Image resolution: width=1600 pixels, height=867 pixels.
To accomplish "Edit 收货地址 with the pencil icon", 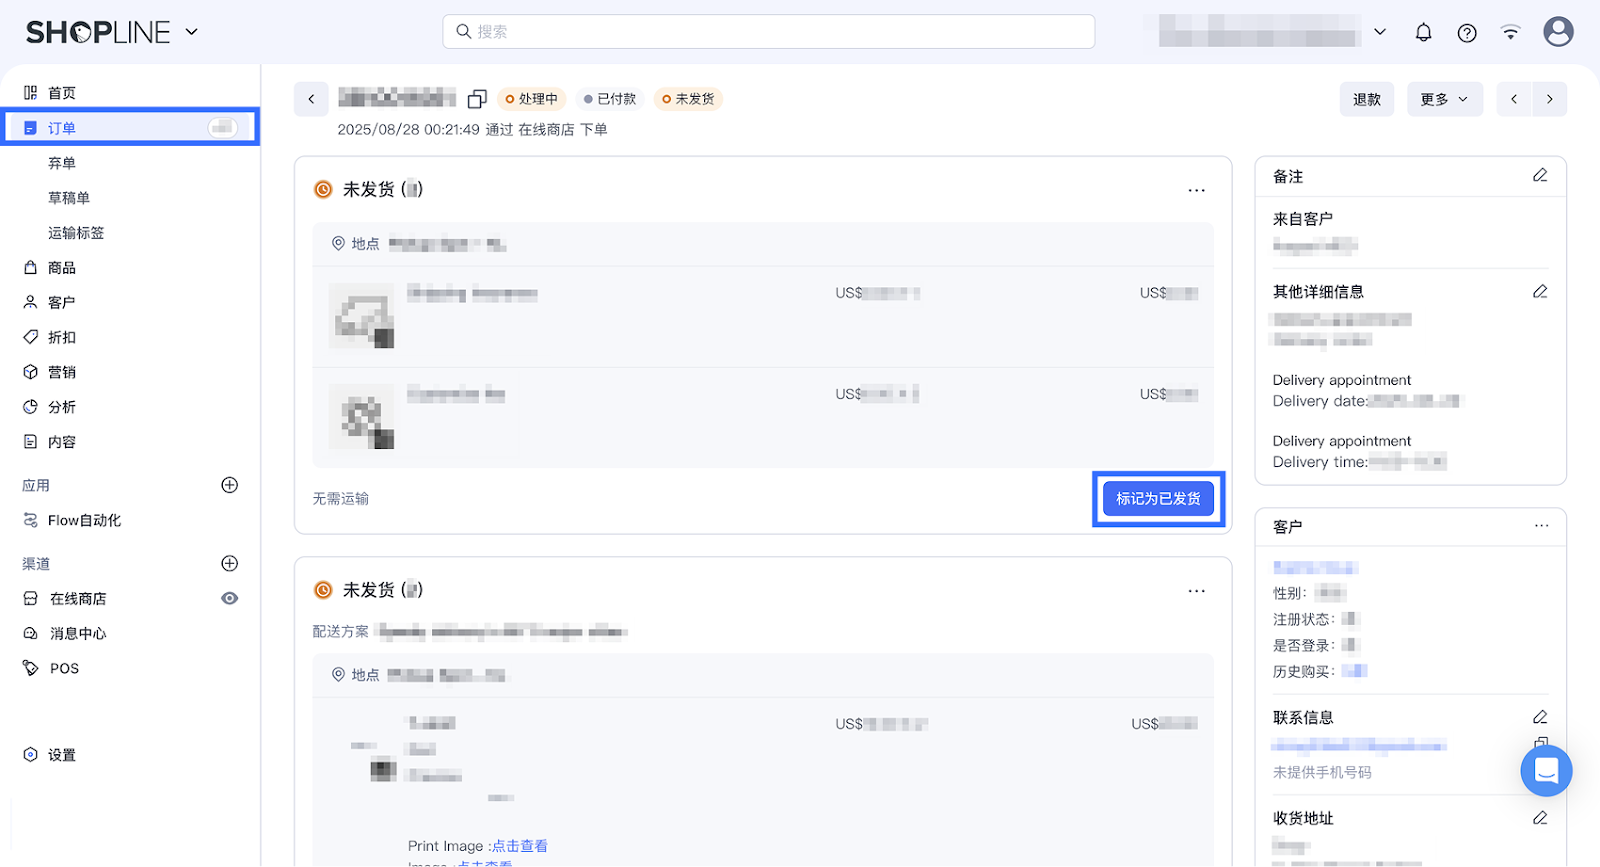I will tap(1540, 818).
